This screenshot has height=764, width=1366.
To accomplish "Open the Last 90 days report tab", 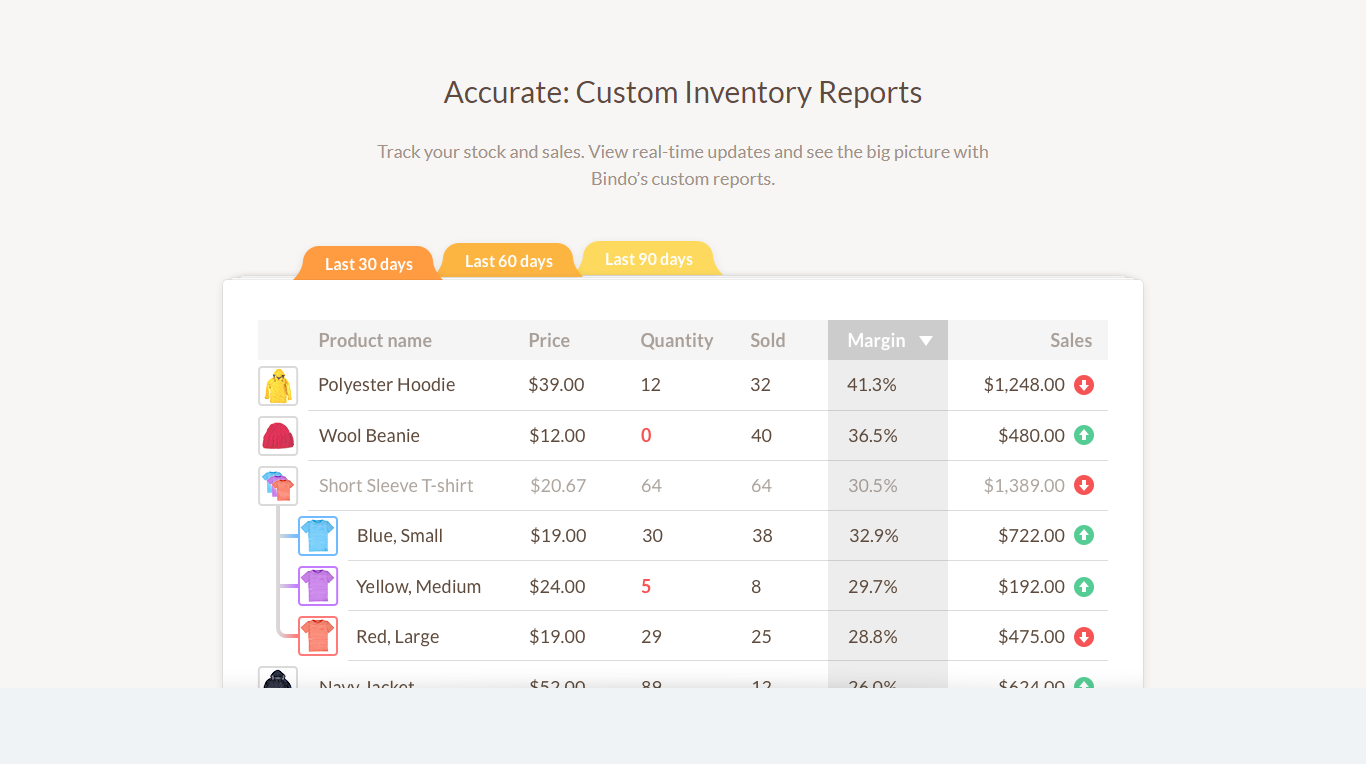I will pyautogui.click(x=648, y=258).
